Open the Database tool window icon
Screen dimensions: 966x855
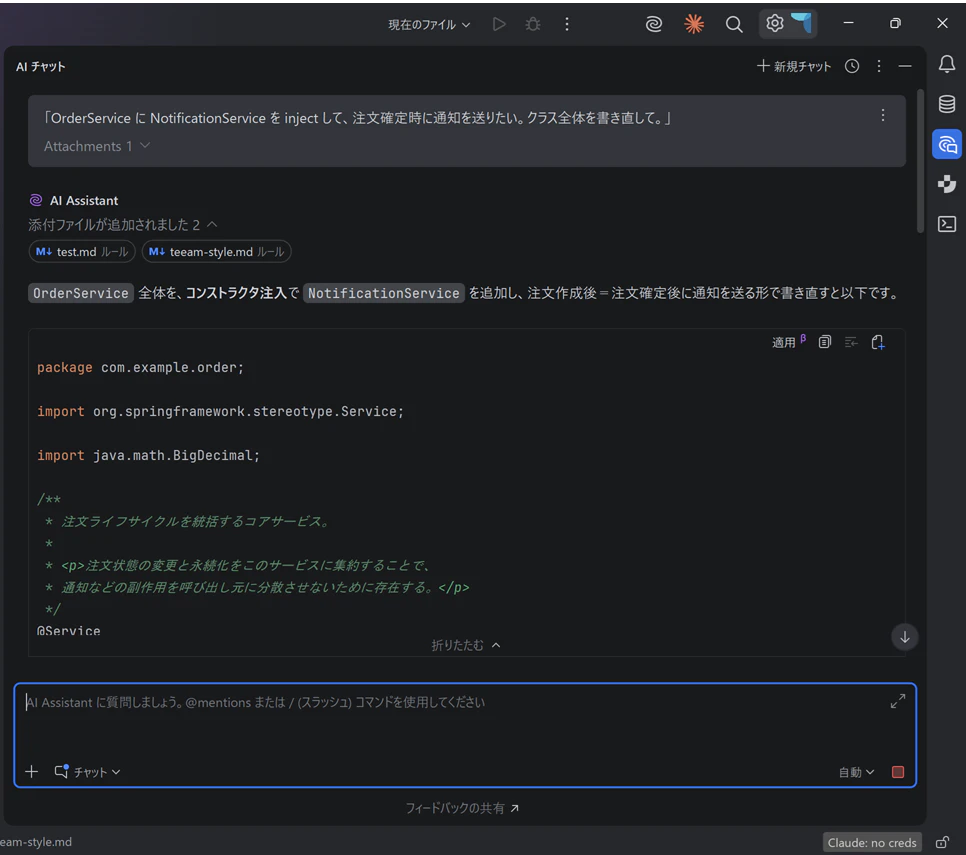947,104
